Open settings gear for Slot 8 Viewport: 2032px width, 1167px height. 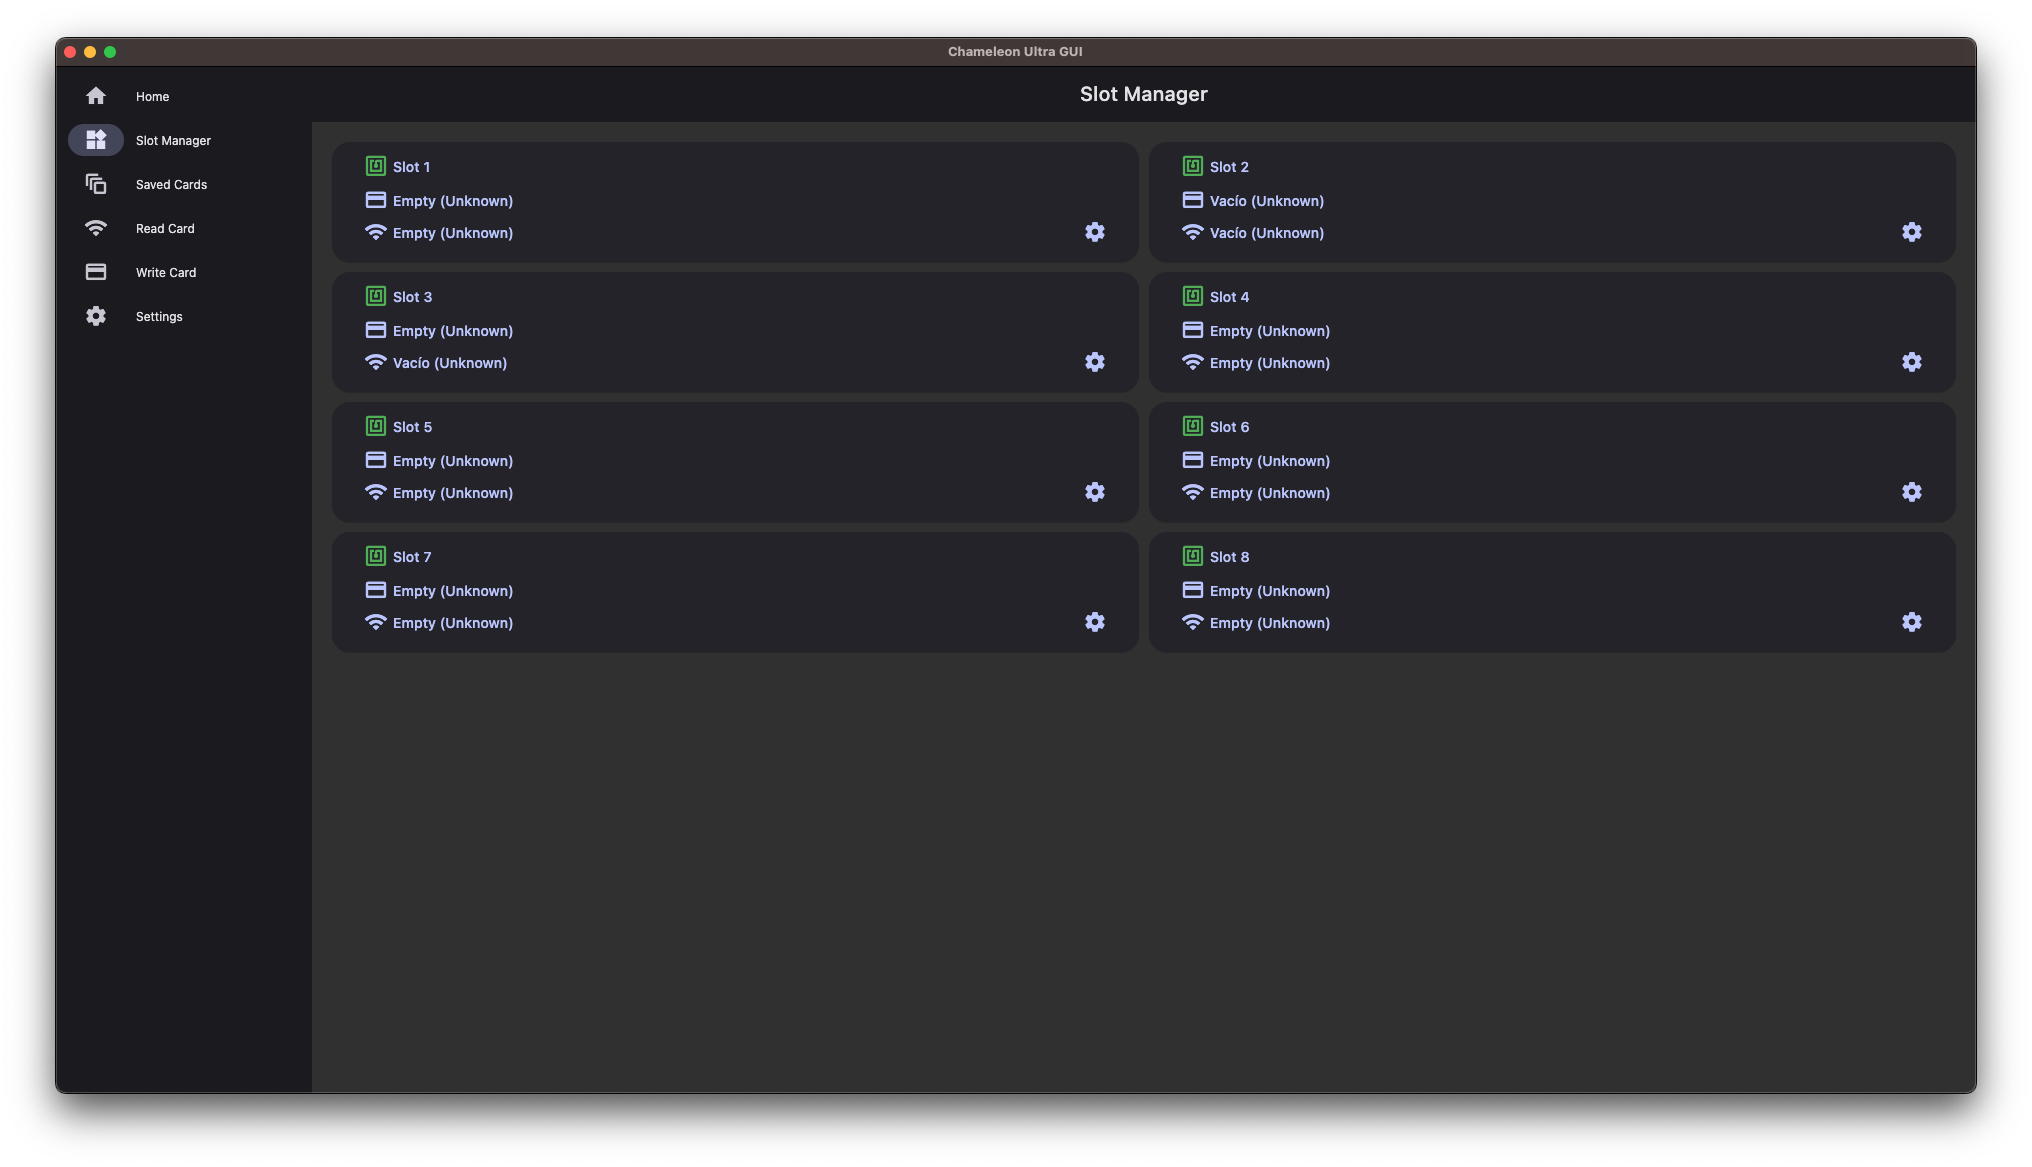point(1912,622)
